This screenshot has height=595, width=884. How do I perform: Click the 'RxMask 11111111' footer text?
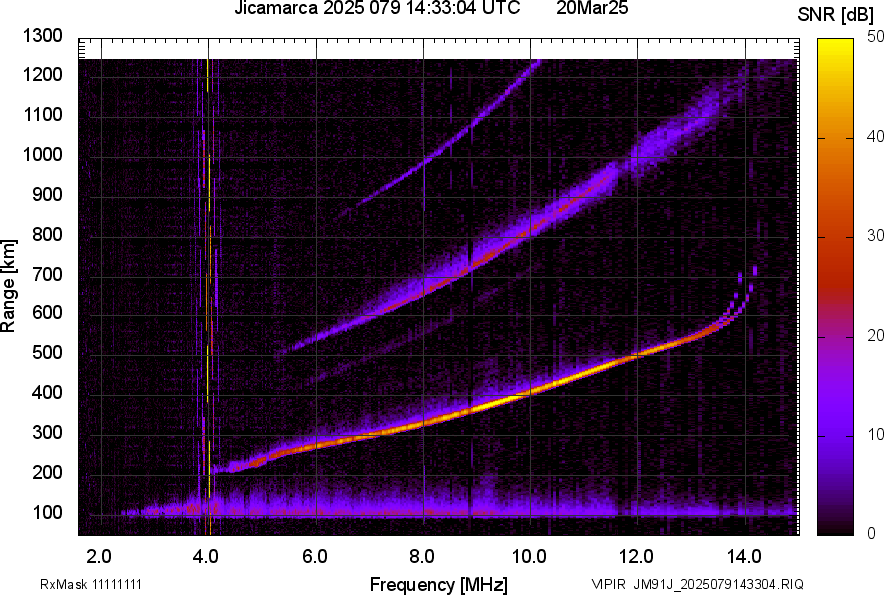coord(91,584)
